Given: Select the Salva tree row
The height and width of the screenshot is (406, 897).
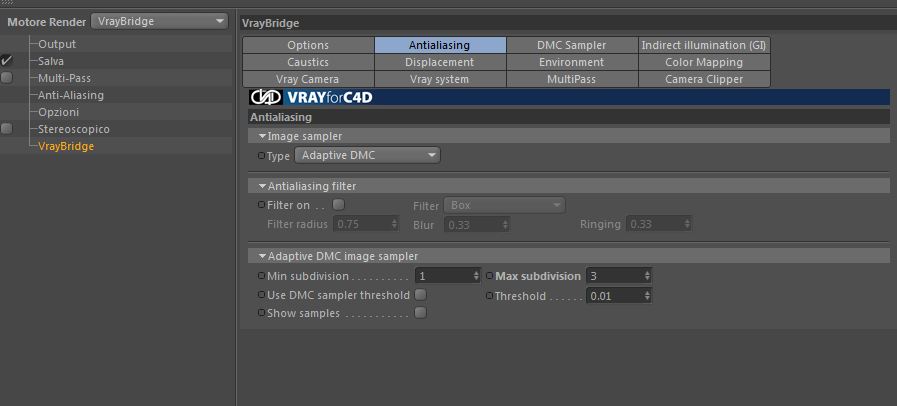Looking at the screenshot, I should click(x=51, y=61).
